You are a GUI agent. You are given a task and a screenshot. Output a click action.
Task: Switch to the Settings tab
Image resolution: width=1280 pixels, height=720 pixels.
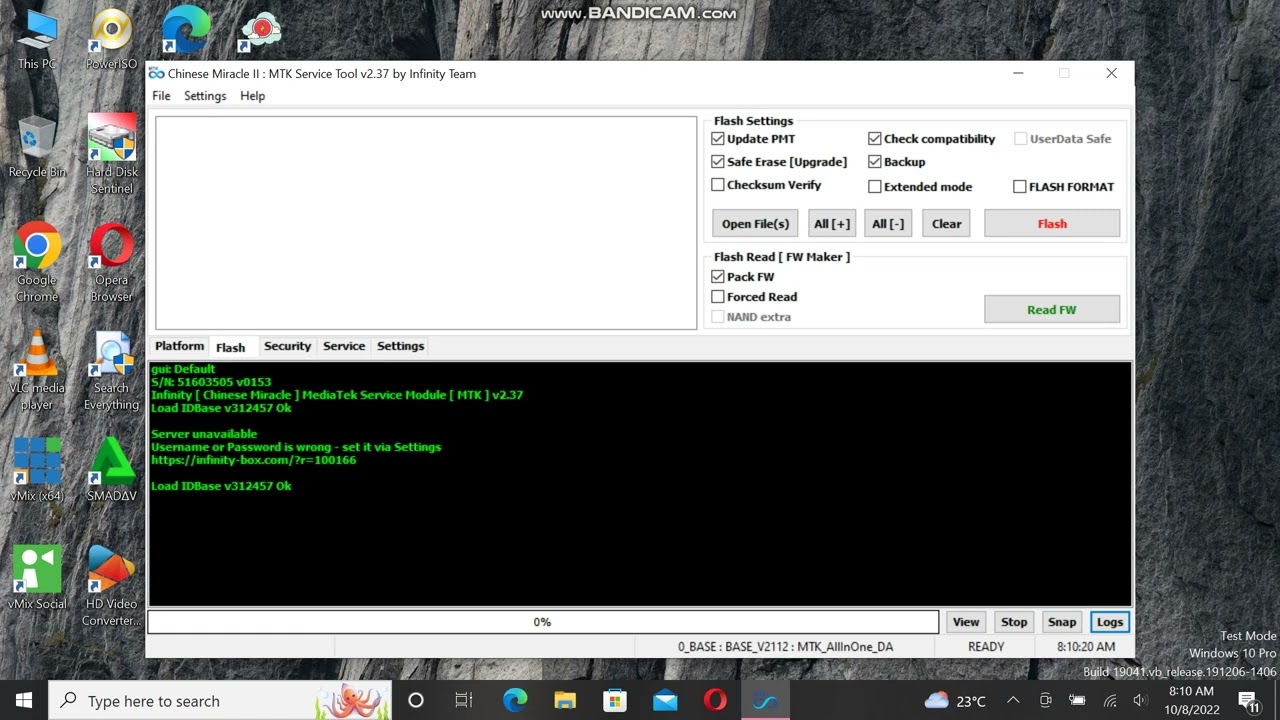(400, 346)
